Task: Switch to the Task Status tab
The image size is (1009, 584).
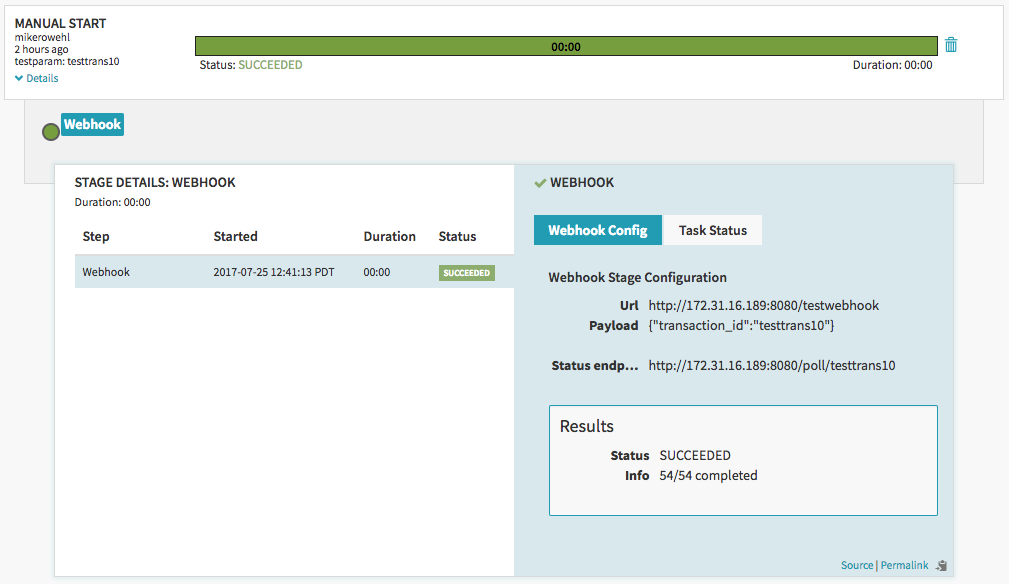Action: tap(713, 230)
